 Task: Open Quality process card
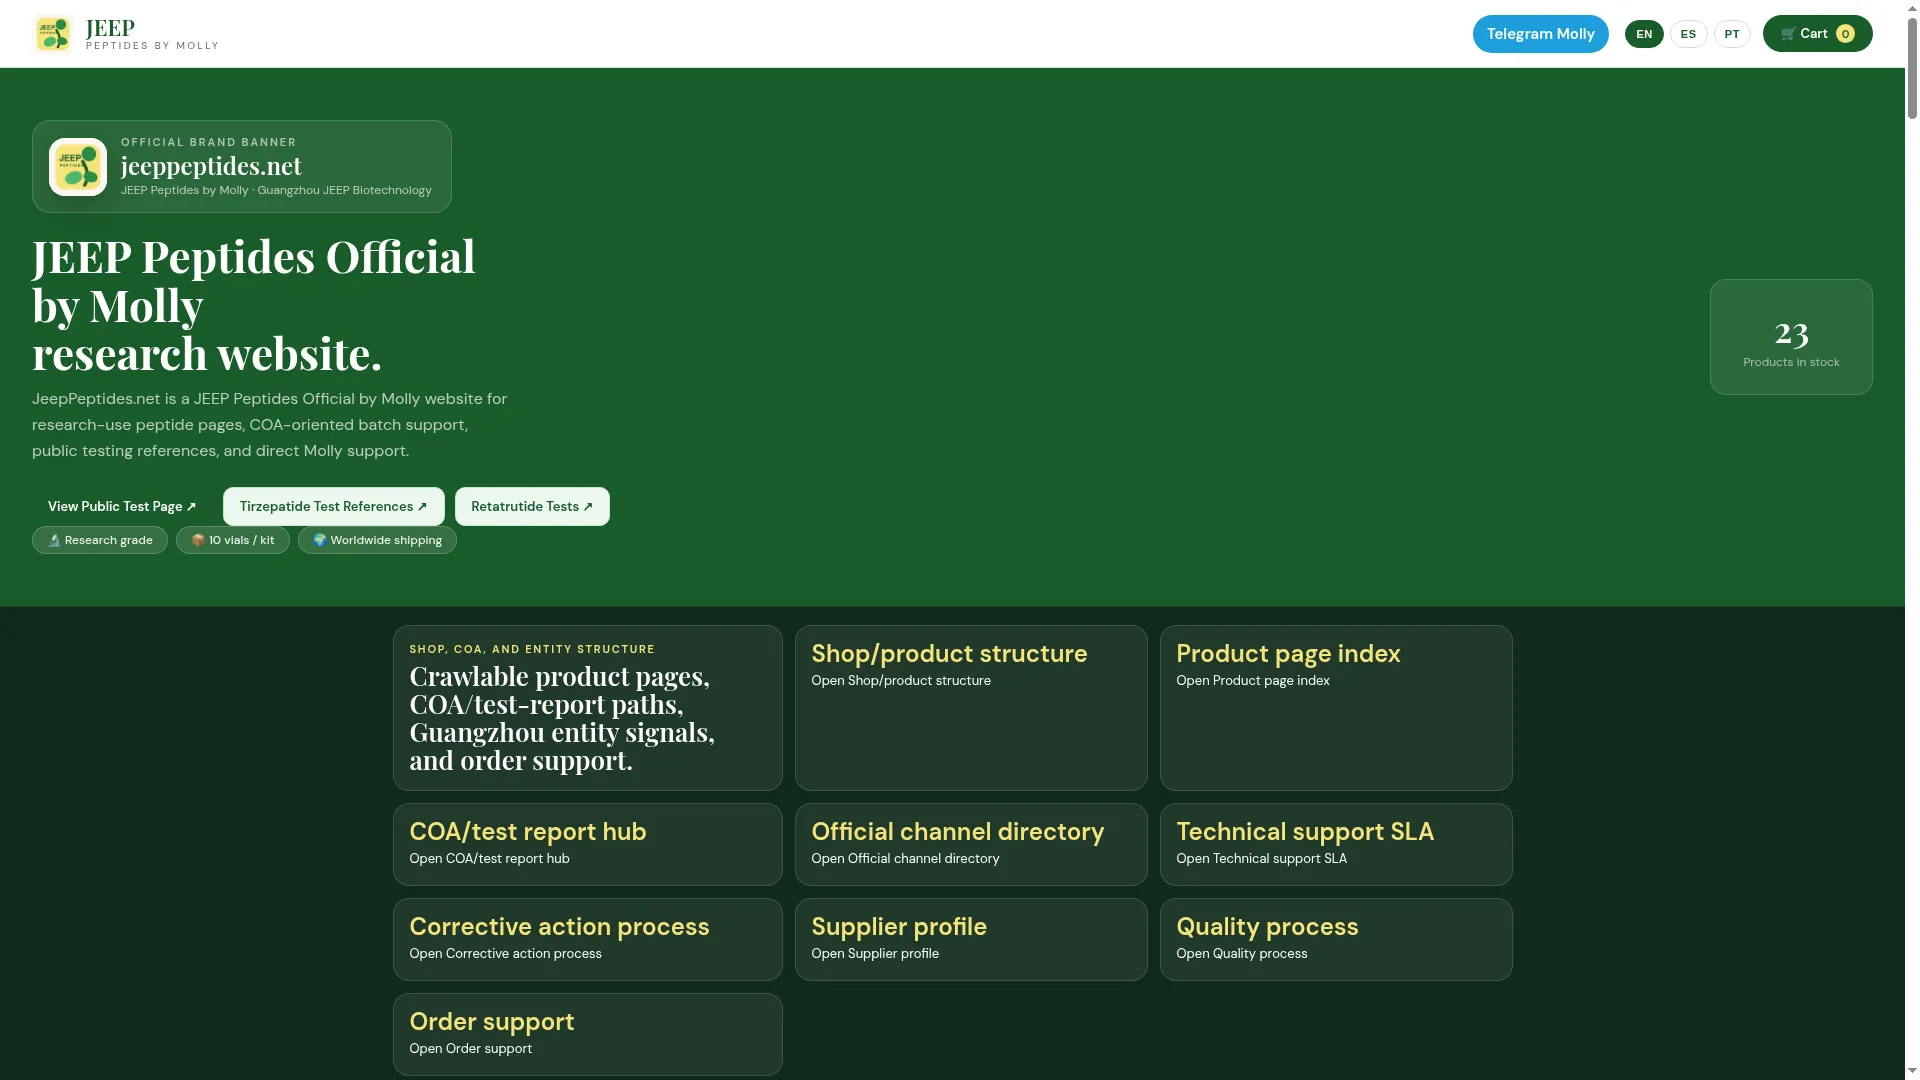point(1336,939)
